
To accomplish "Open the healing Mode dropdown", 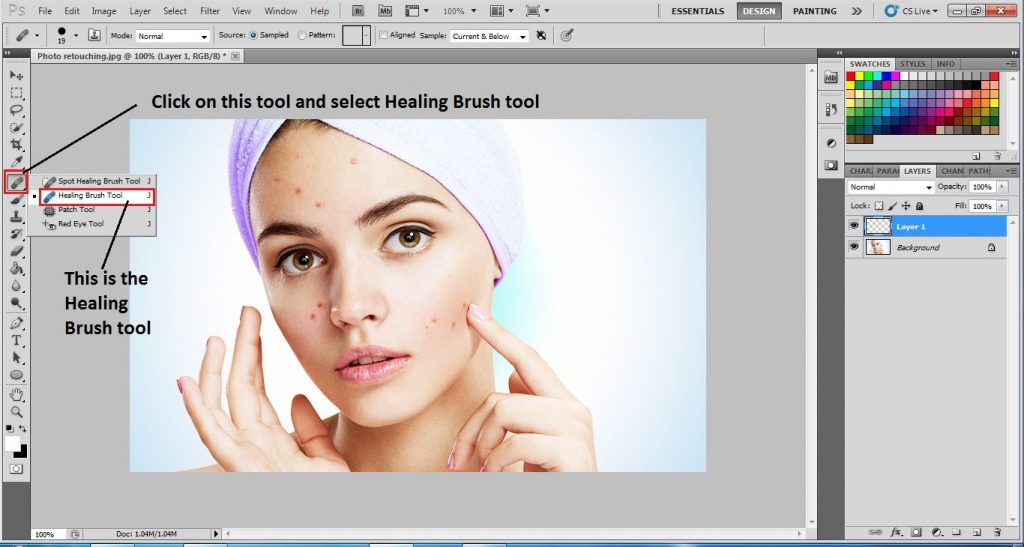I will [172, 36].
